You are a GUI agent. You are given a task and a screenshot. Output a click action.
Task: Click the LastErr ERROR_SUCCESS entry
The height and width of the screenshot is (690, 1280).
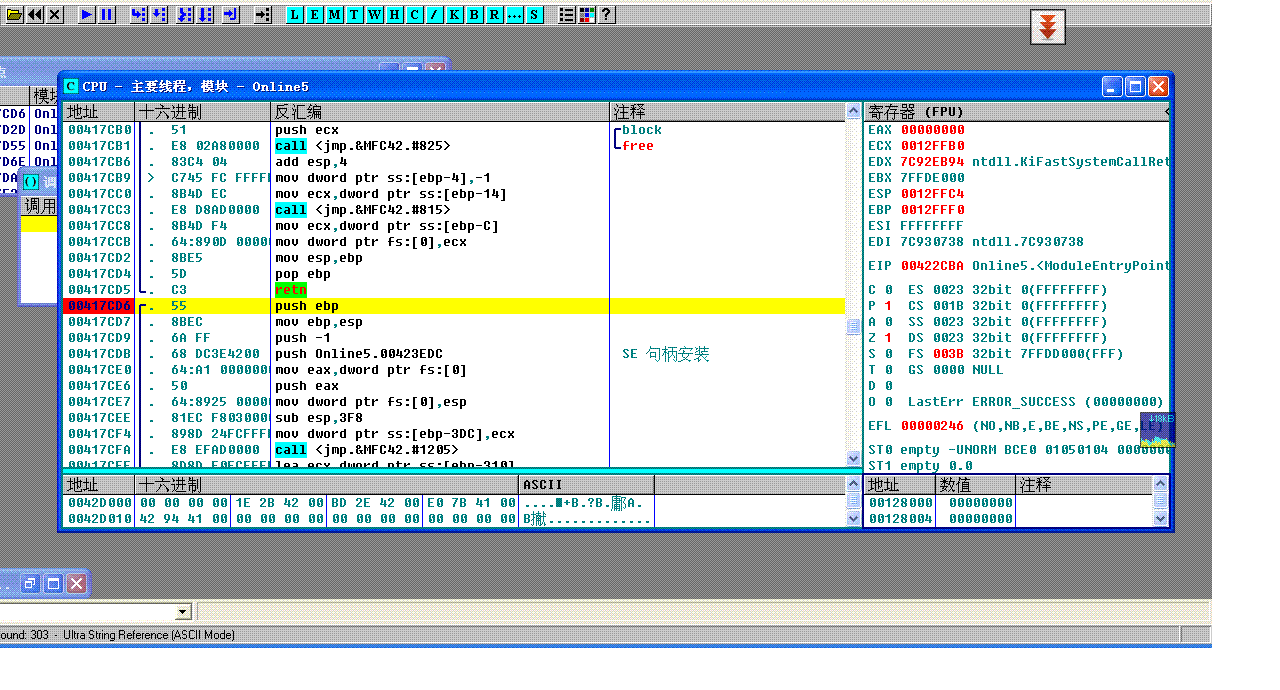(1035, 402)
